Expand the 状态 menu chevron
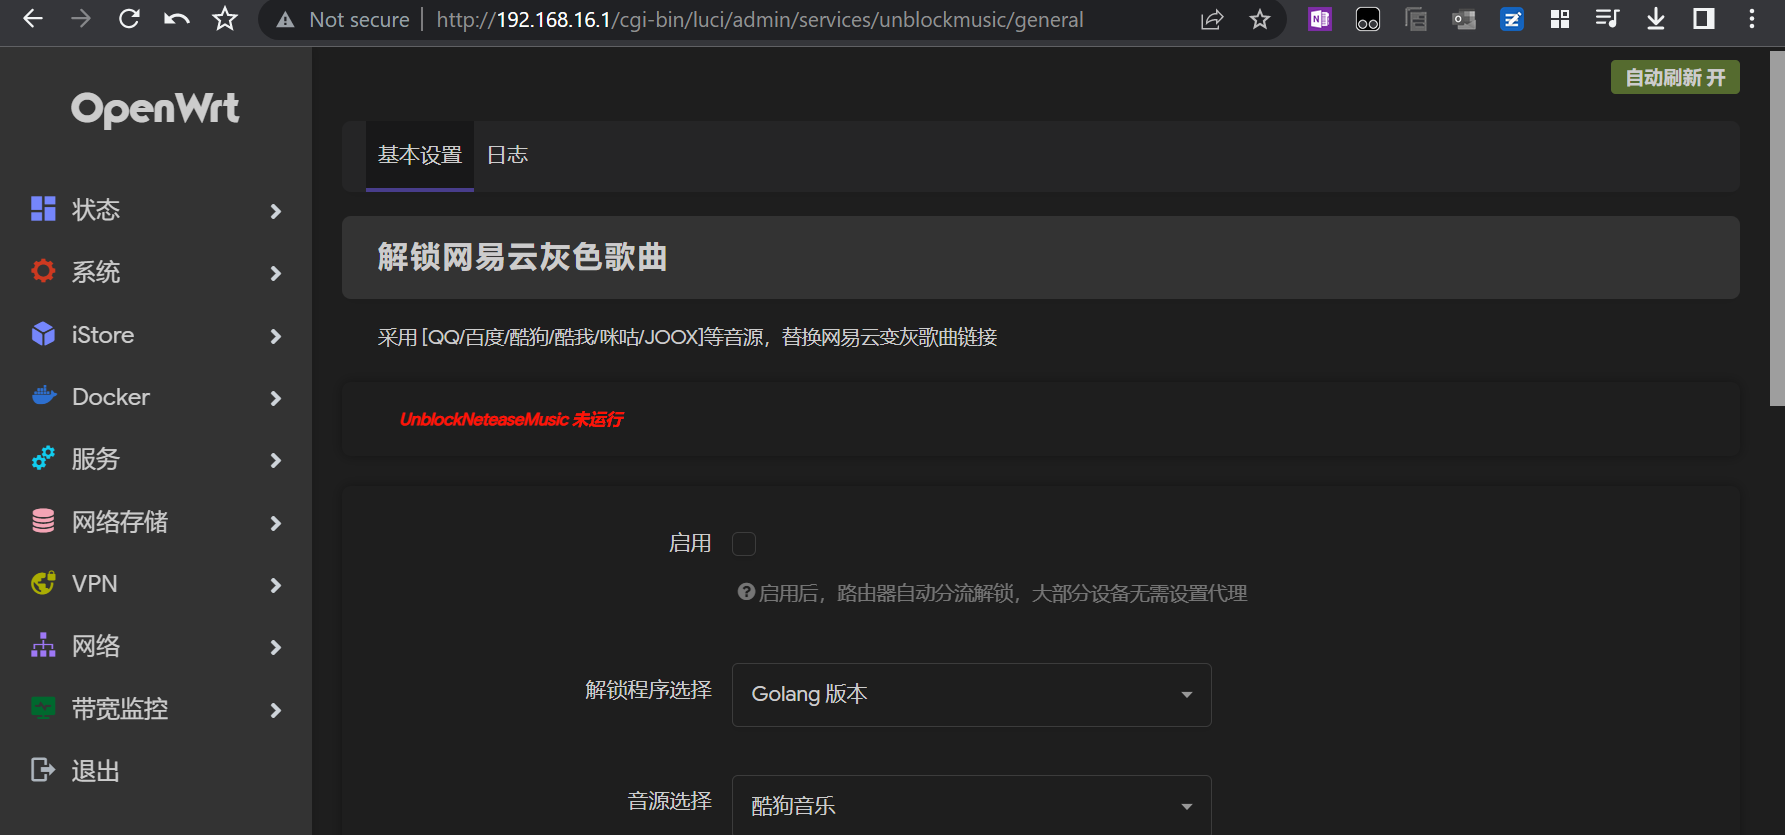 [276, 211]
